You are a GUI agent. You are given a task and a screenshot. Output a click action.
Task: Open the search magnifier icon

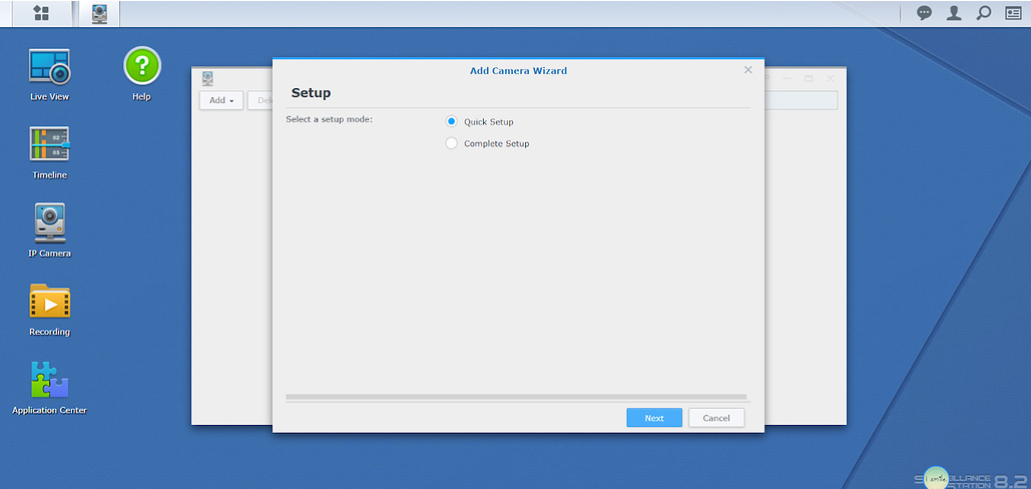click(x=984, y=13)
